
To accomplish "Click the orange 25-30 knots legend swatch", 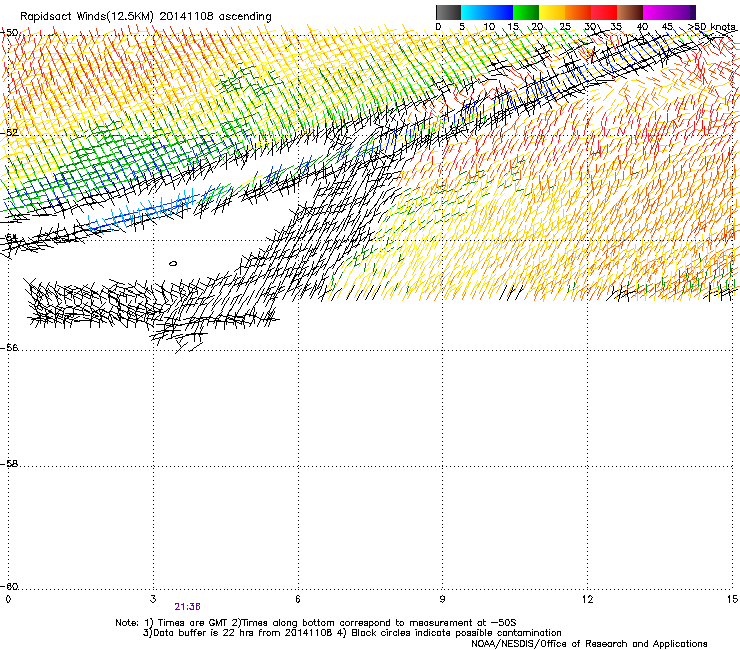I will [x=578, y=12].
